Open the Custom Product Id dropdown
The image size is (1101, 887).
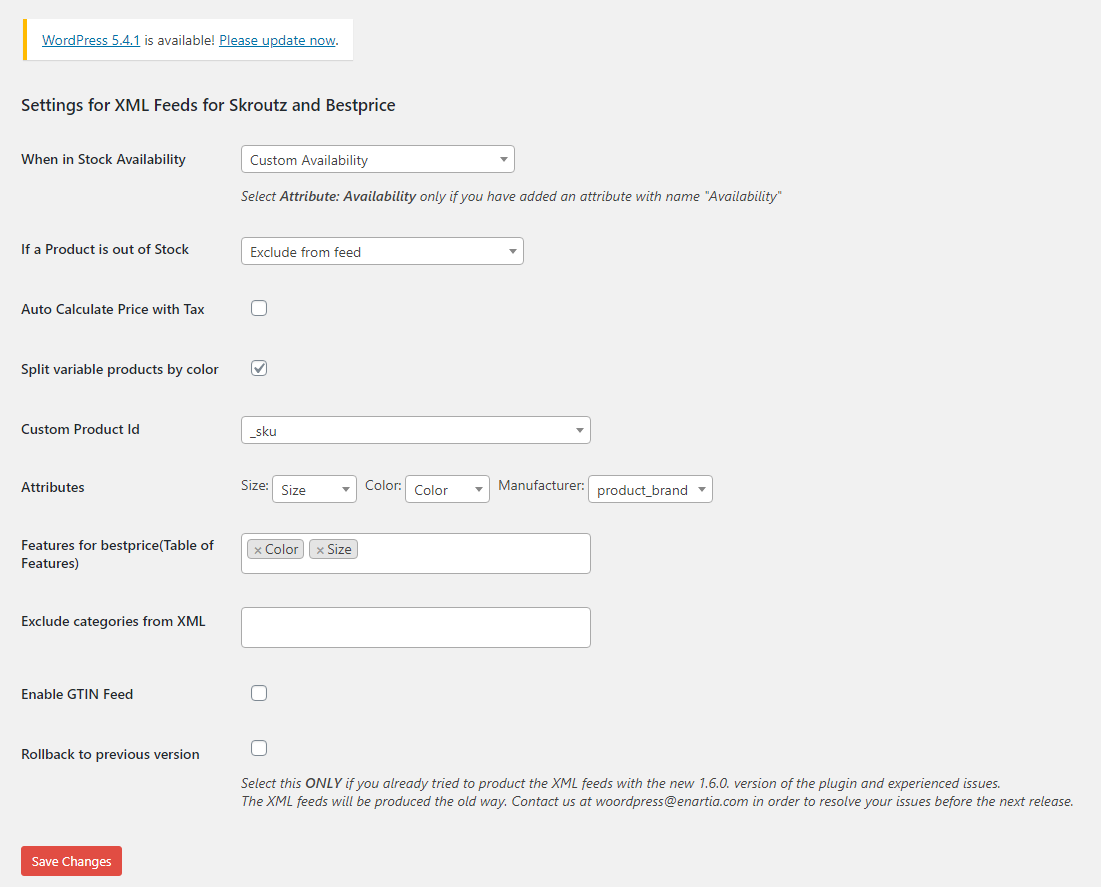[x=416, y=430]
